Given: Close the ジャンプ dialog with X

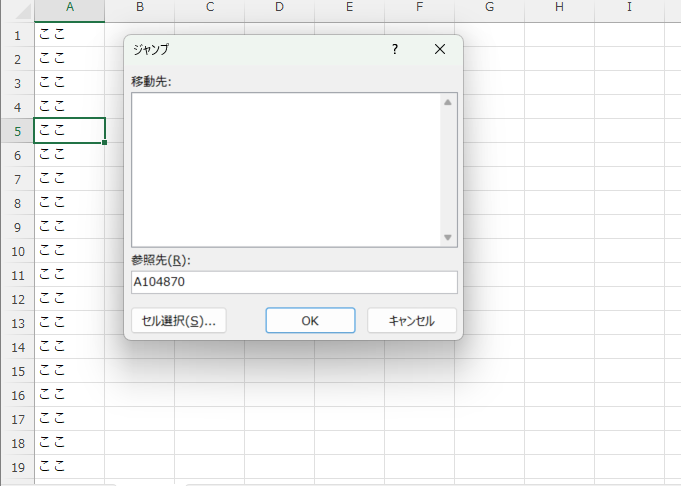Looking at the screenshot, I should [x=440, y=50].
